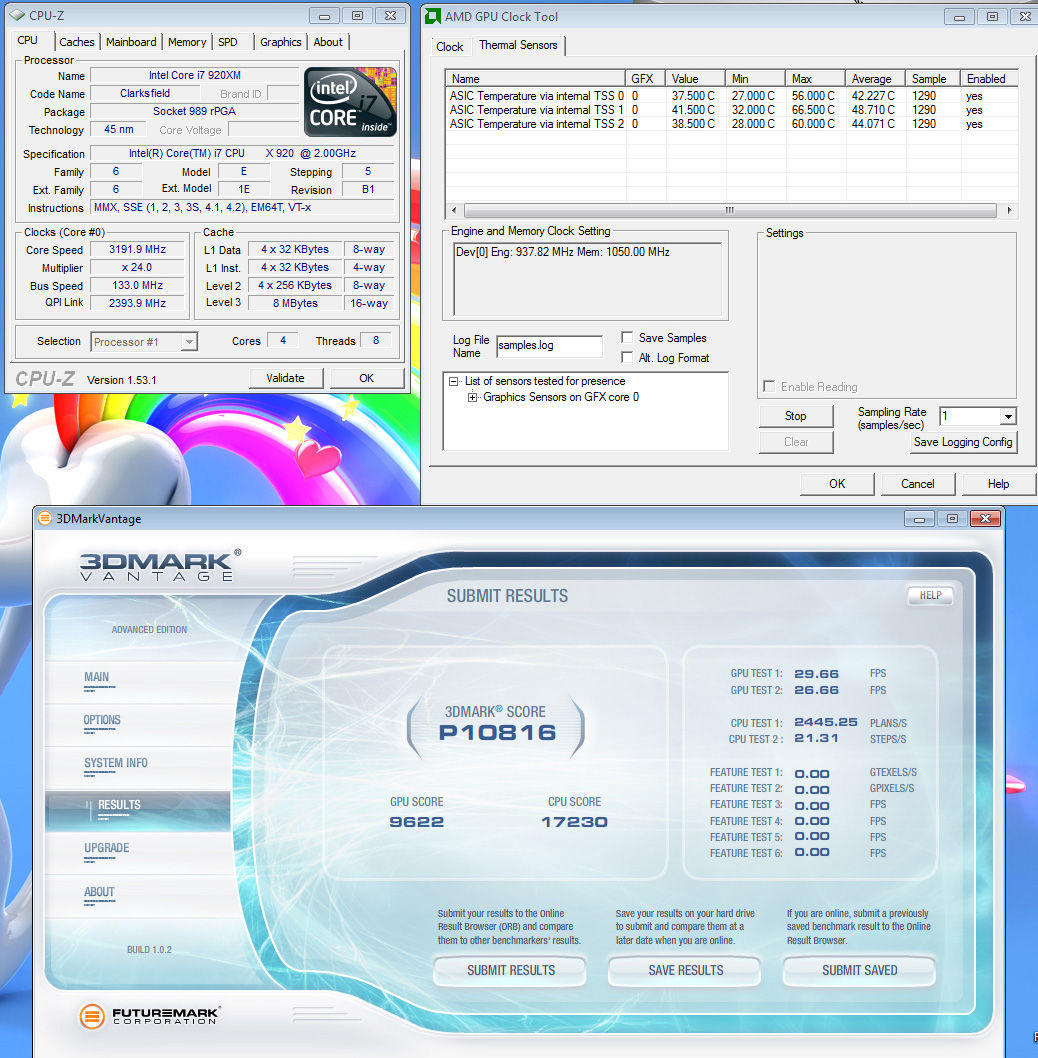Select the CPU tab in CPU-Z
Viewport: 1038px width, 1058px height.
coord(28,40)
